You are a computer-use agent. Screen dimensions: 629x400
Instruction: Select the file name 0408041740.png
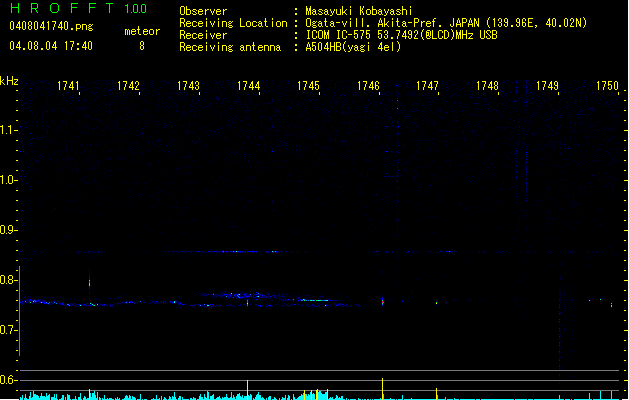[51, 26]
